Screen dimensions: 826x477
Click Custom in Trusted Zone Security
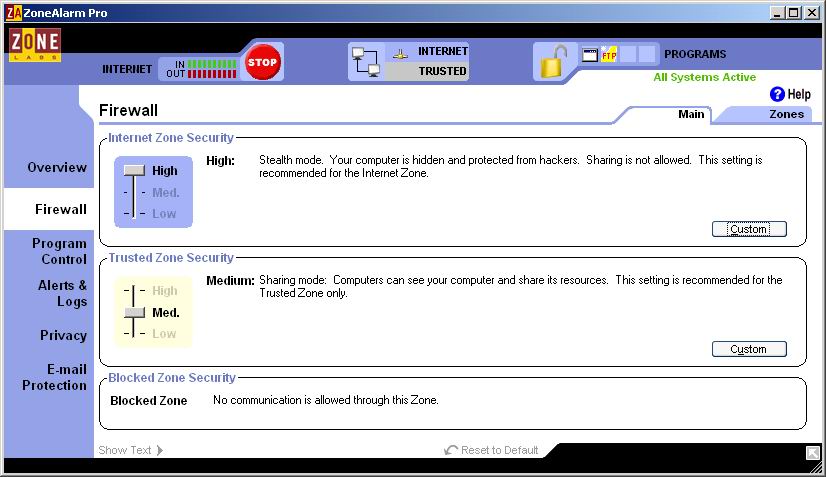coord(749,349)
